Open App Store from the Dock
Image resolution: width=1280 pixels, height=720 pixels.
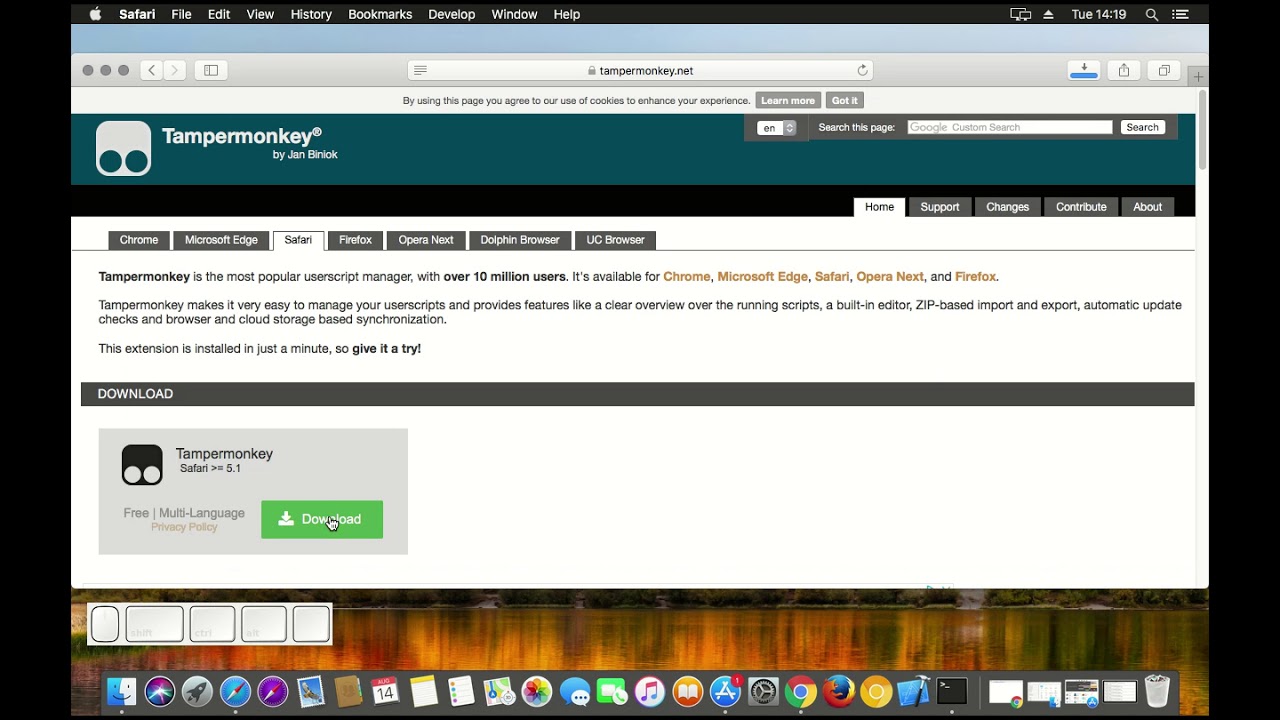pos(725,691)
